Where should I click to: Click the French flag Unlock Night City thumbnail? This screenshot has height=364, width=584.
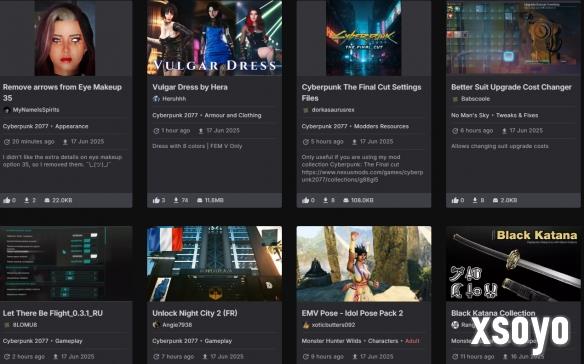coord(214,263)
